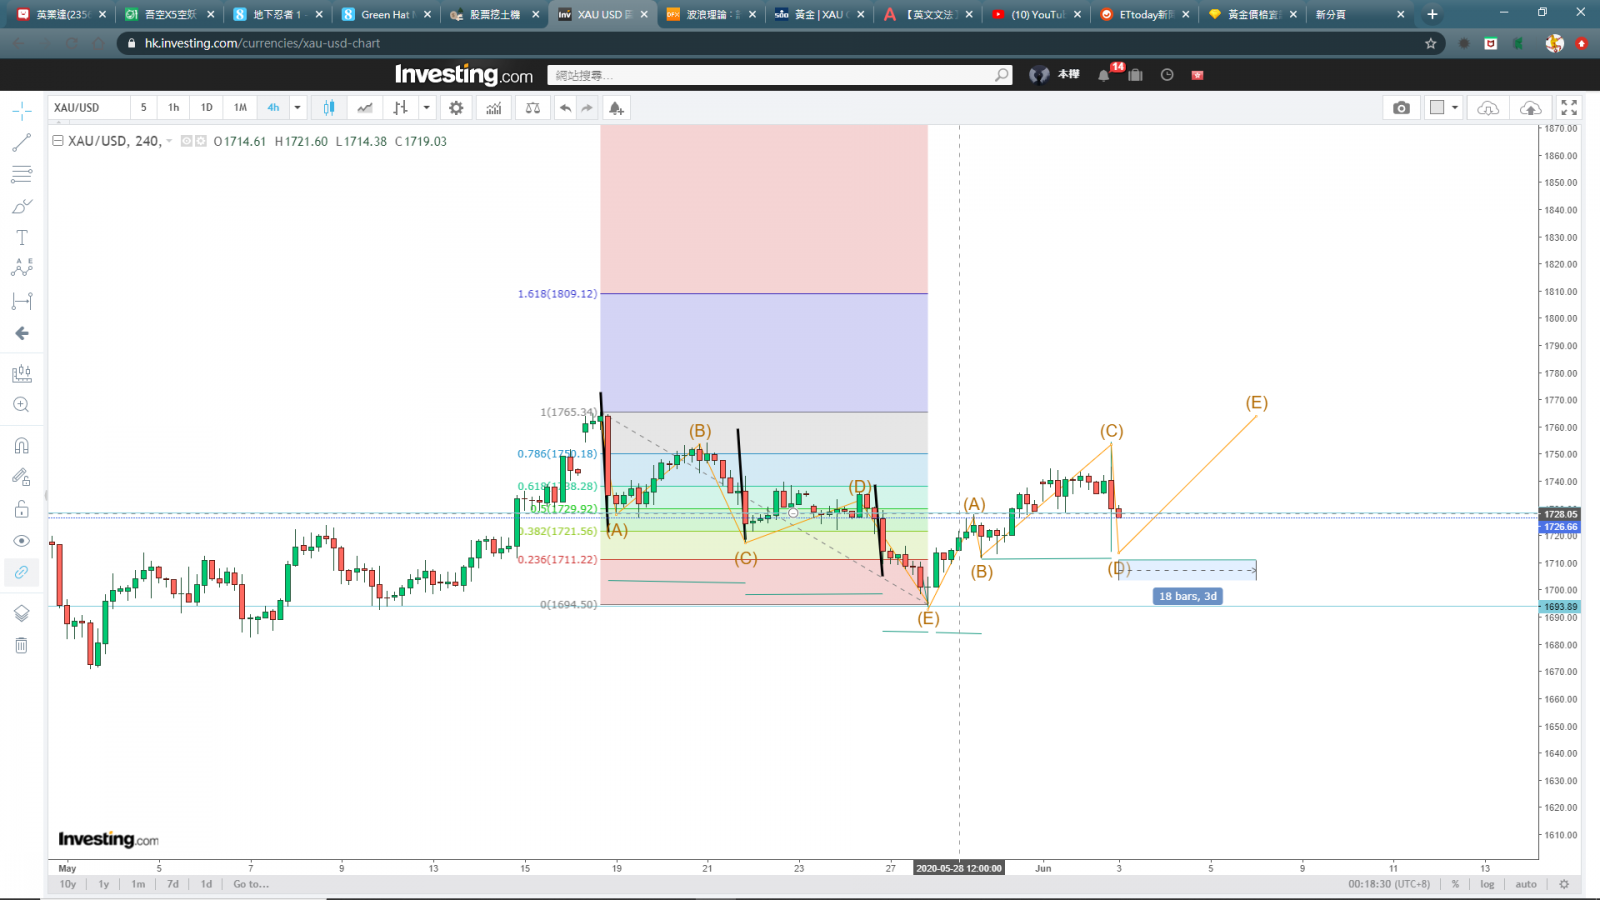The height and width of the screenshot is (900, 1600).
Task: Click the 00:18:30 (UTC+8) timezone
Action: [1389, 884]
